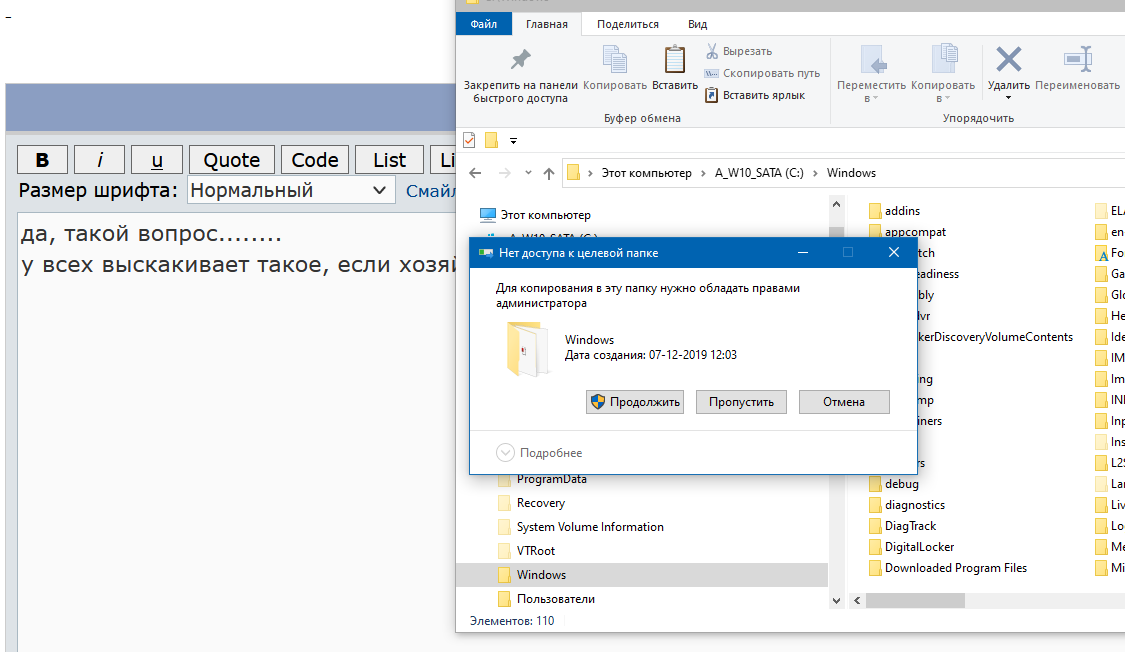Click the Code button in the editor
This screenshot has height=652, width=1125.
click(x=315, y=159)
